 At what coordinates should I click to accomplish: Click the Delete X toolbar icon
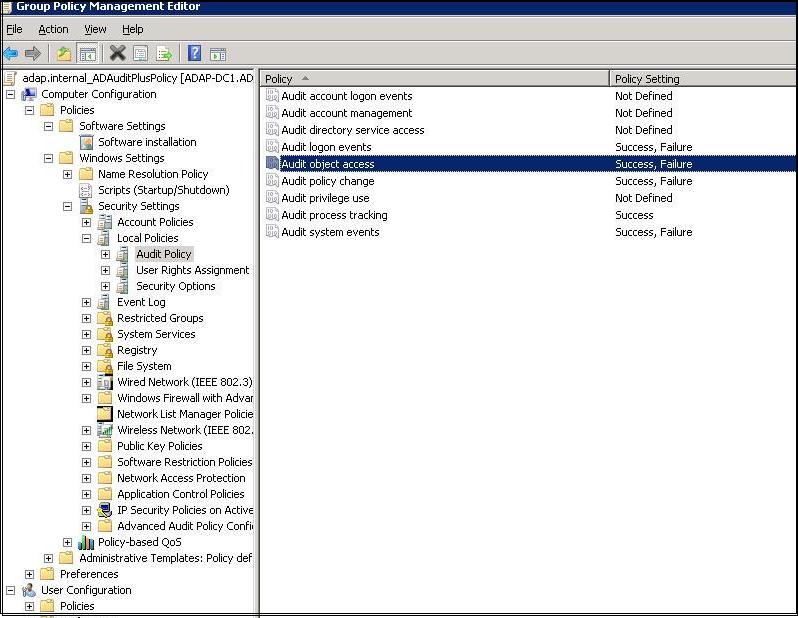tap(118, 53)
